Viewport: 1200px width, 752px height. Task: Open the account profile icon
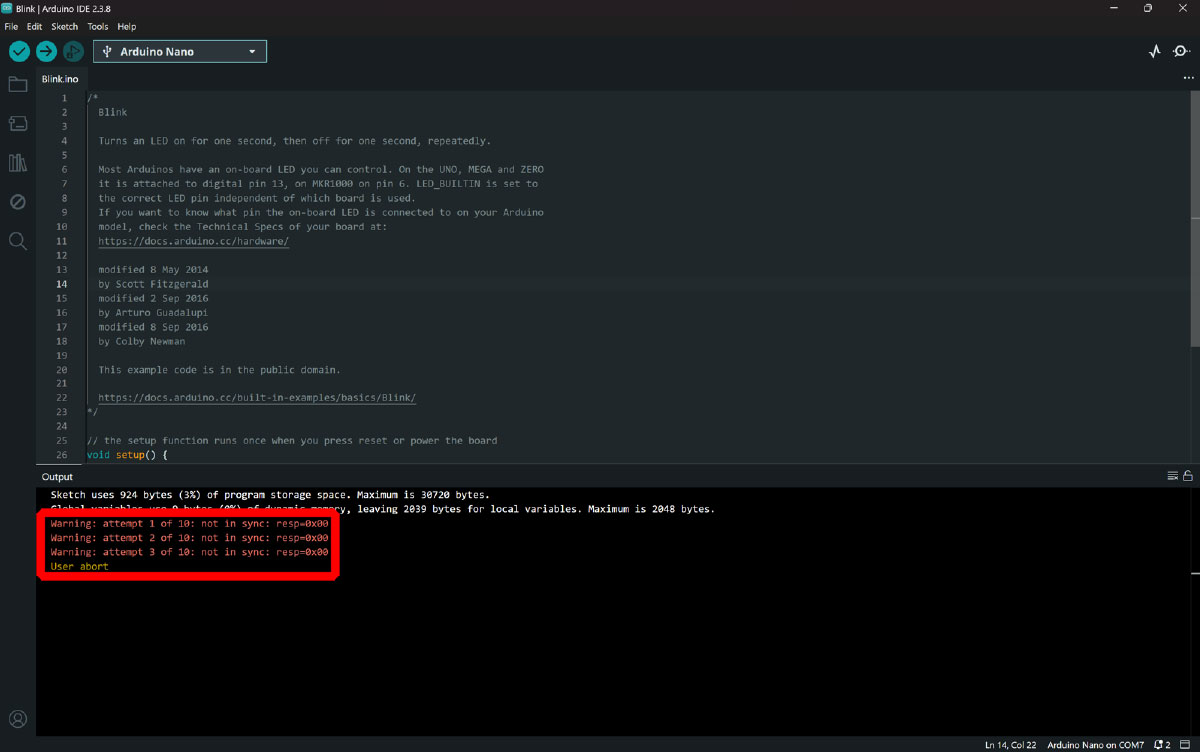pos(17,719)
